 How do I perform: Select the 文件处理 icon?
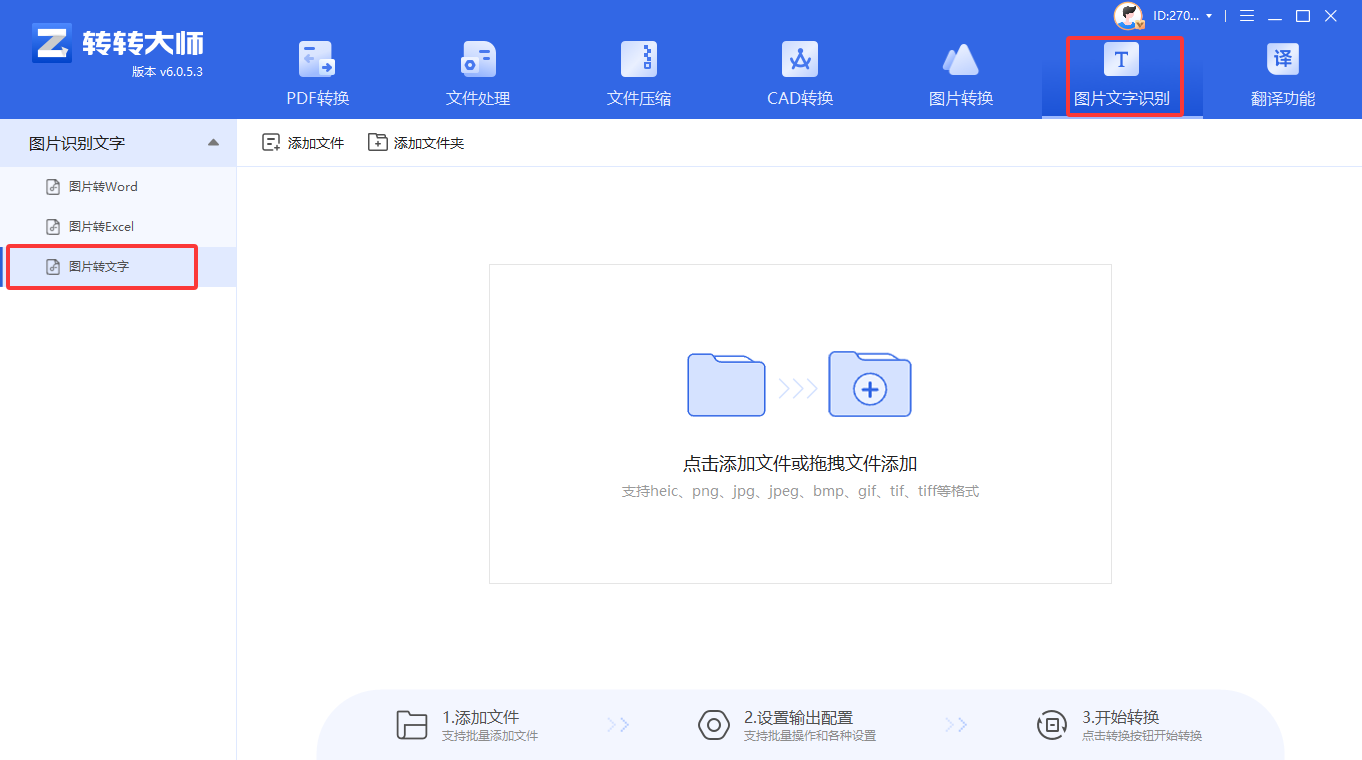(x=478, y=60)
